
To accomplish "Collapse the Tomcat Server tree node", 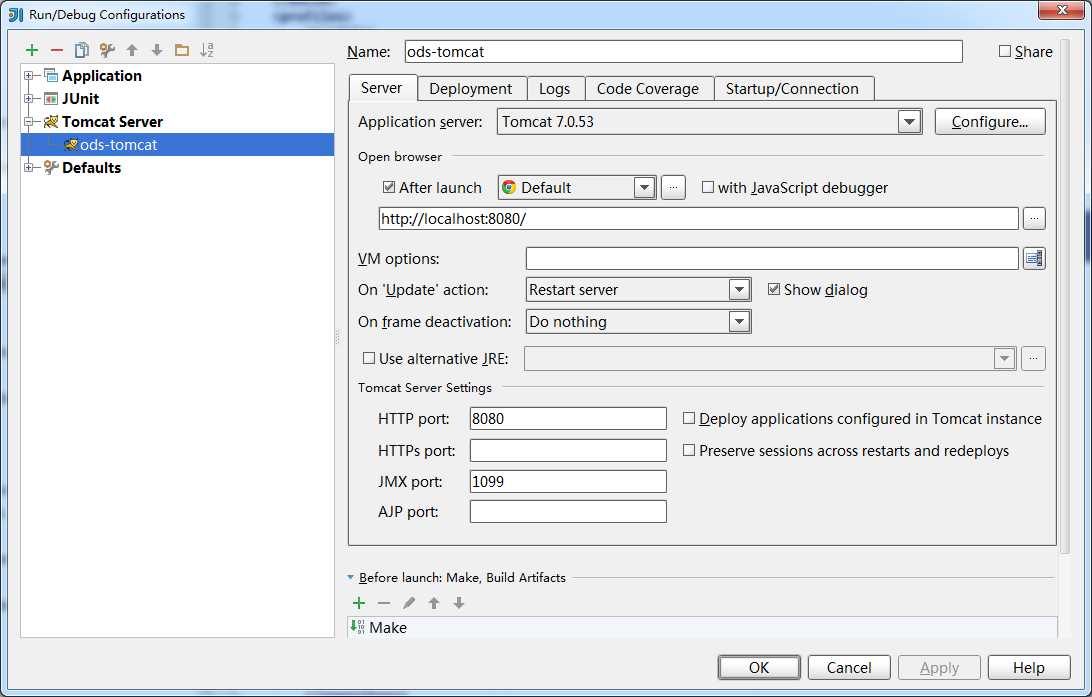I will [x=29, y=122].
